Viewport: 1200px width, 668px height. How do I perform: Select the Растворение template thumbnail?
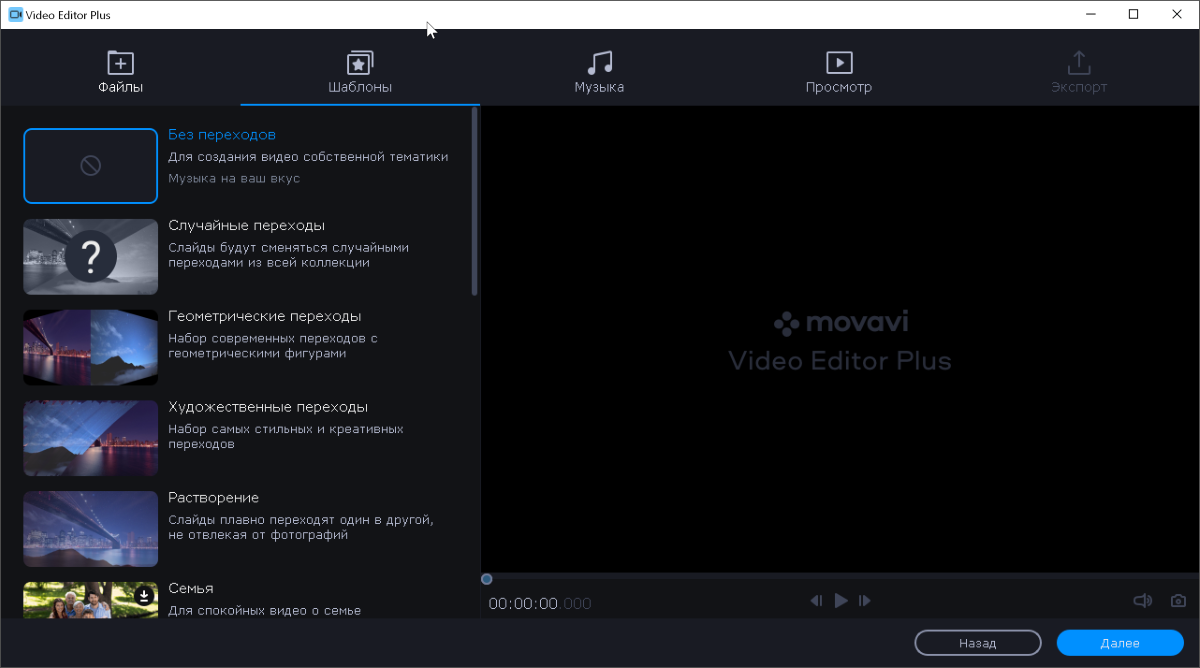point(91,529)
